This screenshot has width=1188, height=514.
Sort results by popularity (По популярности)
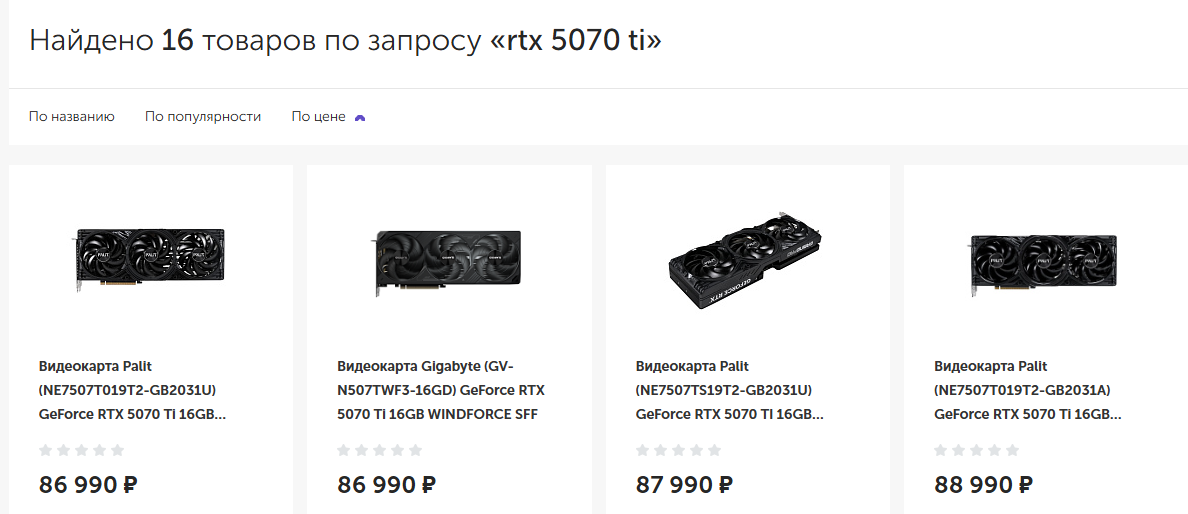pyautogui.click(x=203, y=117)
